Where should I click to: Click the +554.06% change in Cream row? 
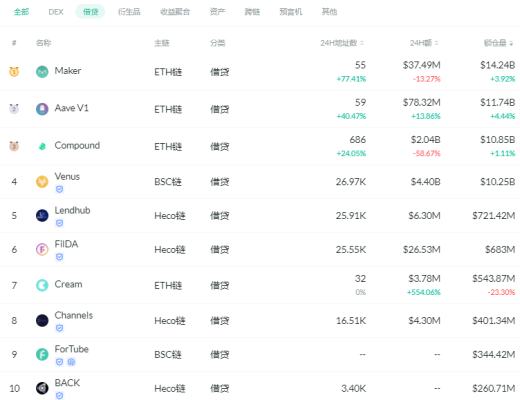click(x=424, y=292)
